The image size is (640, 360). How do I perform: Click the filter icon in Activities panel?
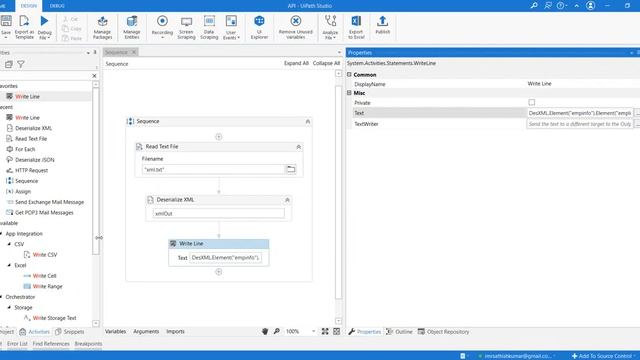[21, 64]
